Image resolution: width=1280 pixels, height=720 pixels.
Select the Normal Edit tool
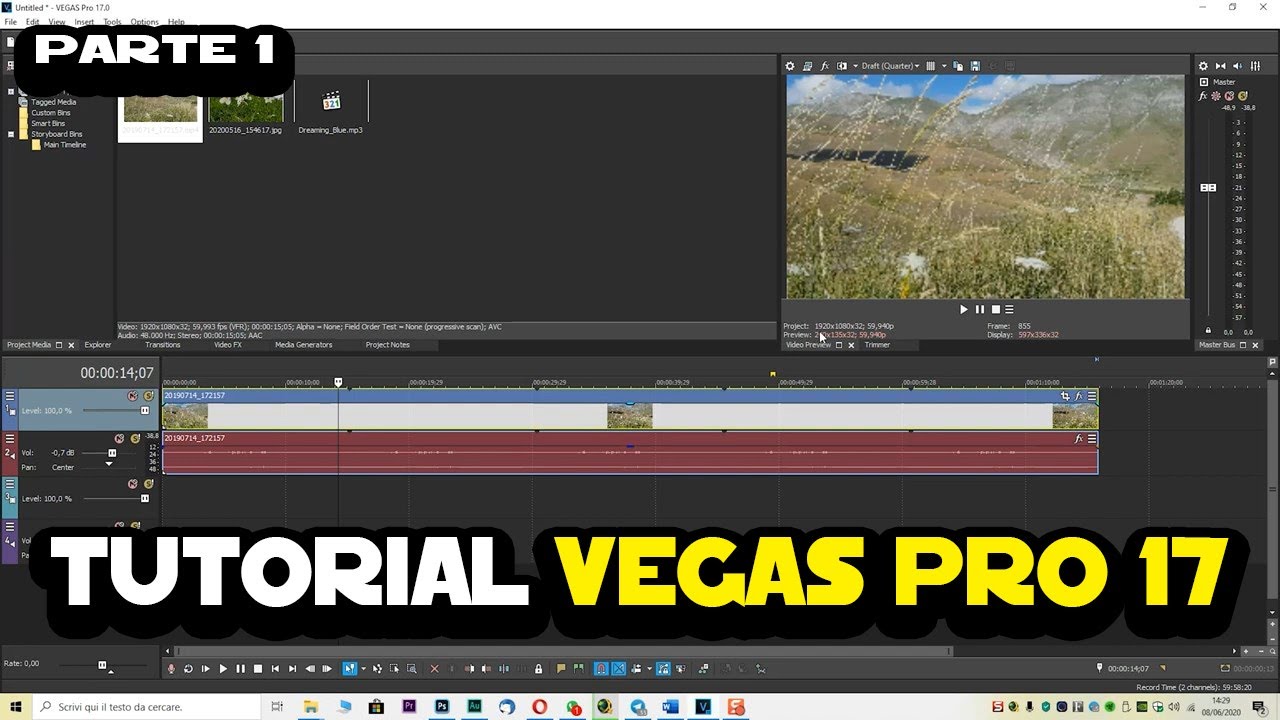point(349,668)
